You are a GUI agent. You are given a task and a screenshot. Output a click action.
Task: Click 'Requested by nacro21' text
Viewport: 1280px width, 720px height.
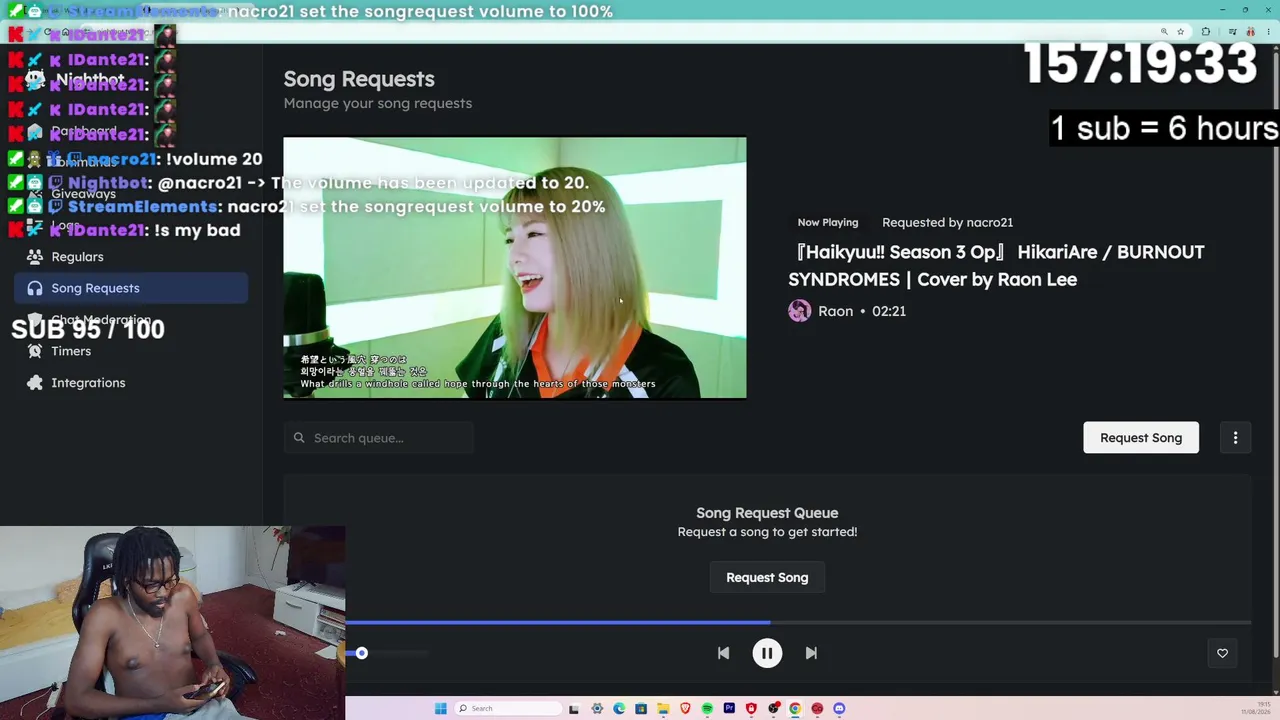[947, 222]
